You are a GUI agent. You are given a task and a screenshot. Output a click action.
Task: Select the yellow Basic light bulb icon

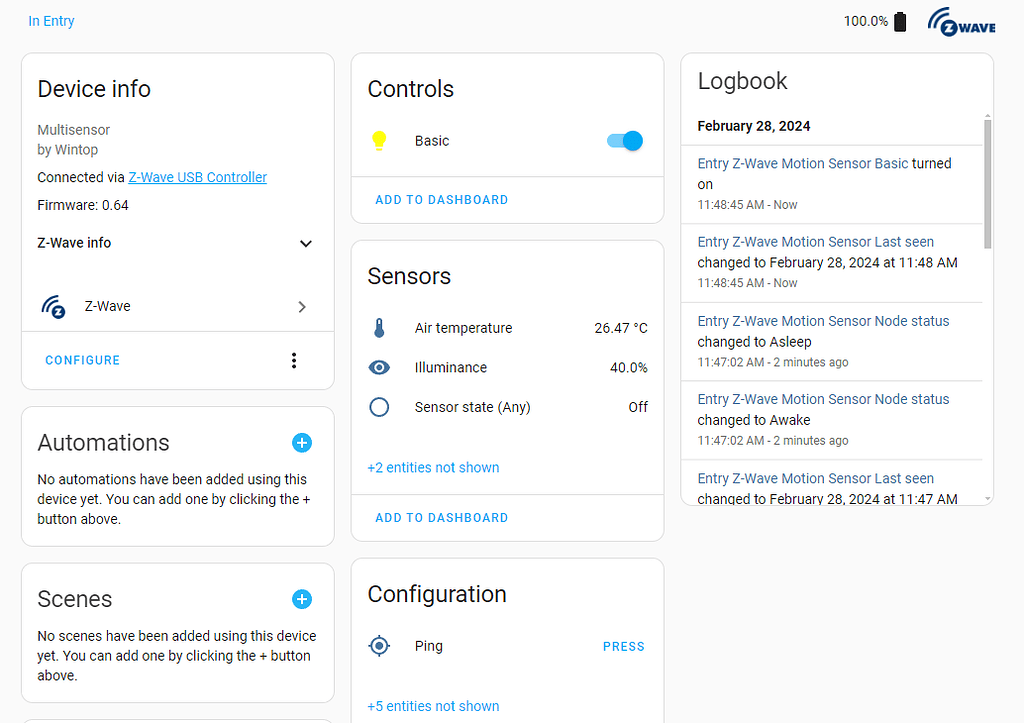[x=379, y=141]
